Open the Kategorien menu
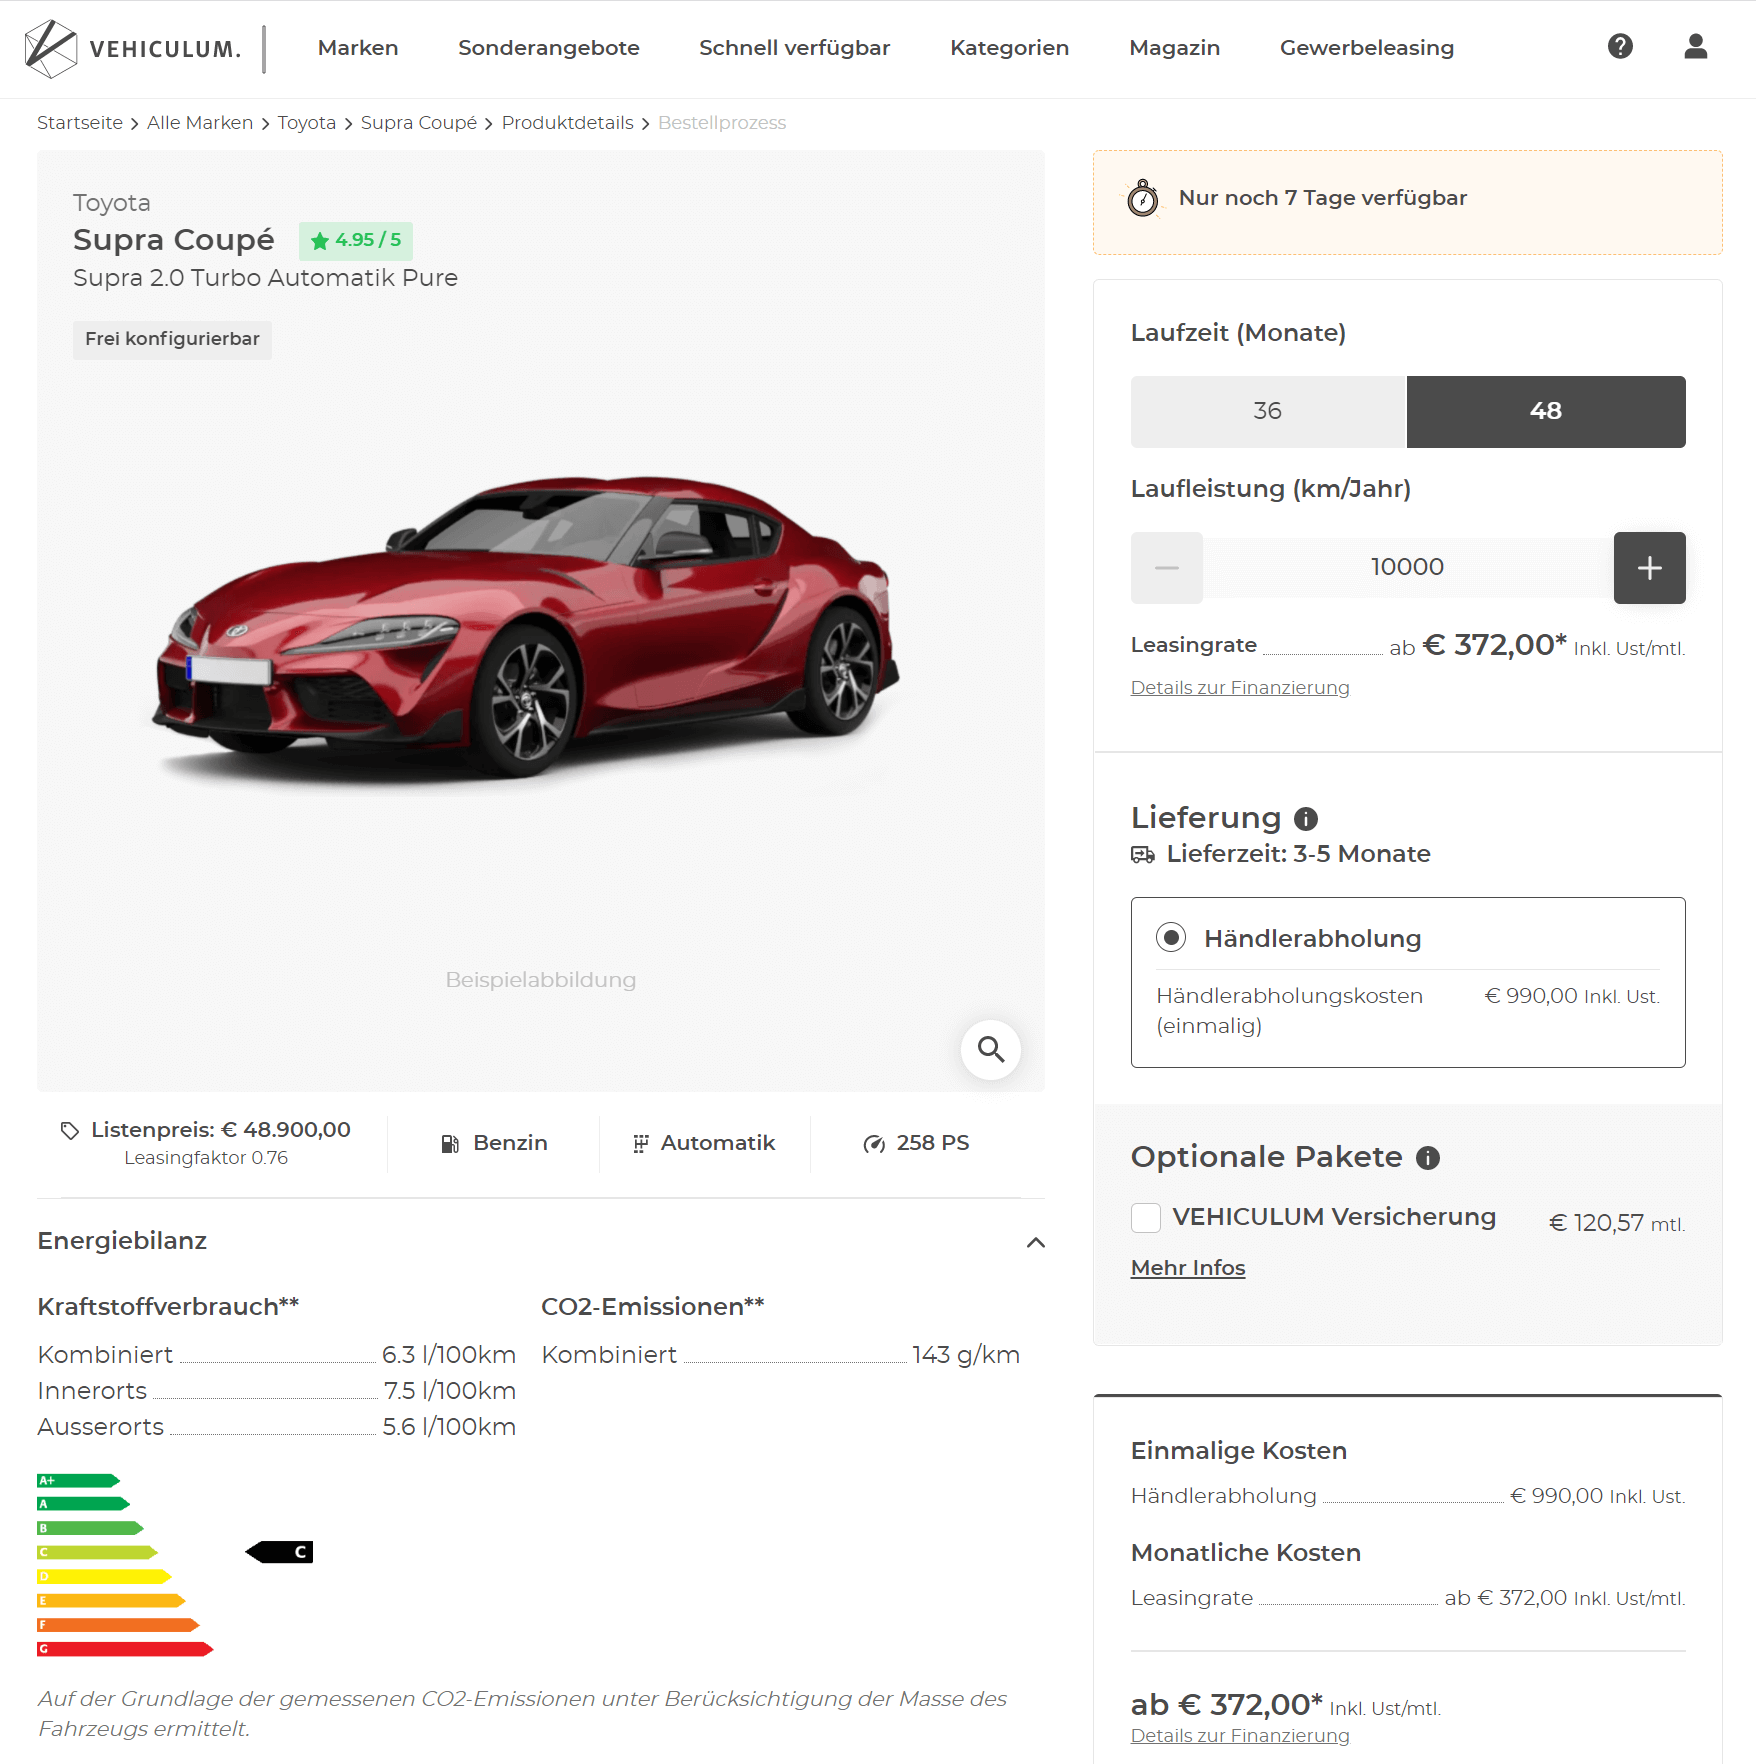Viewport: 1756px width, 1764px height. [1009, 48]
